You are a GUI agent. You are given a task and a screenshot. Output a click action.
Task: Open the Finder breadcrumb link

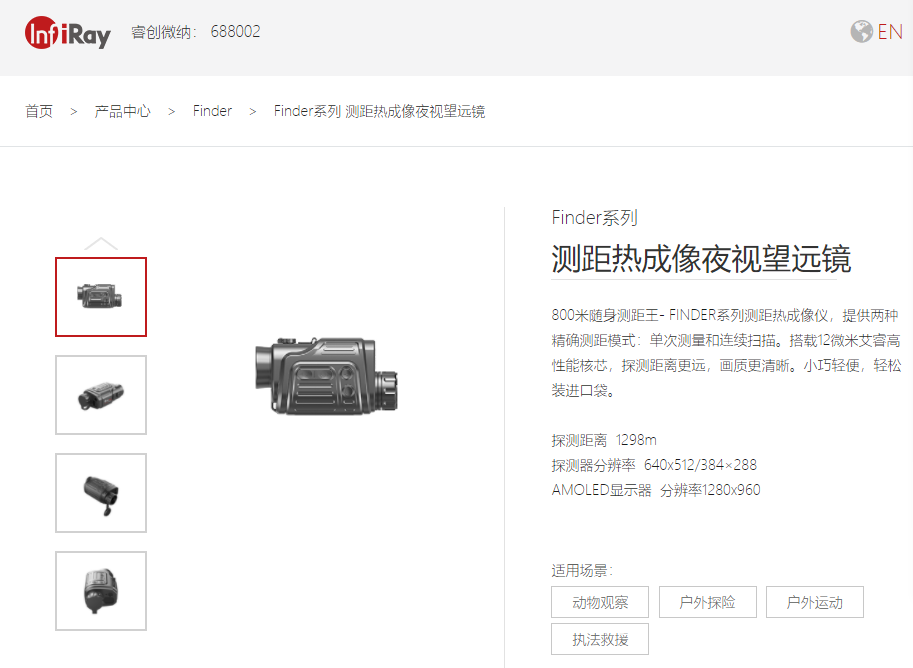[212, 111]
